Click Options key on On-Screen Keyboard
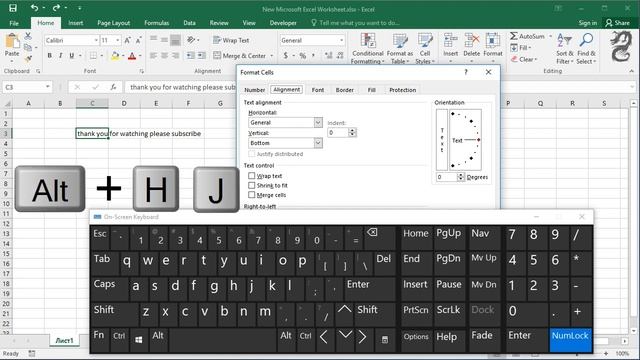 pyautogui.click(x=416, y=340)
